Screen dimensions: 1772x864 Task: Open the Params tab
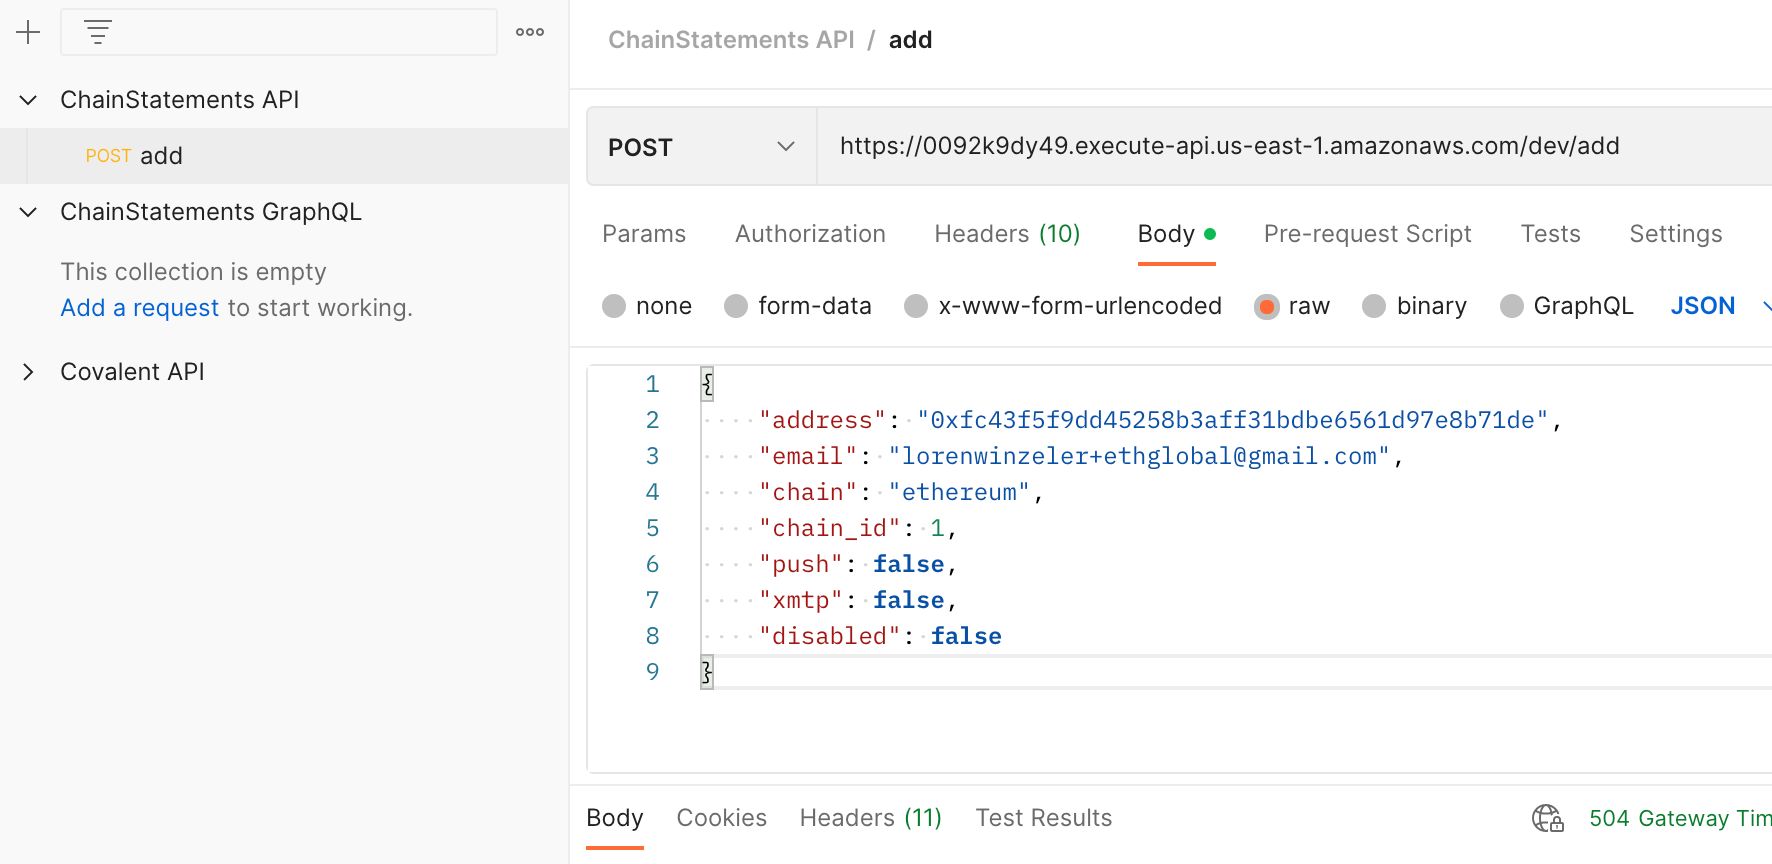(x=644, y=234)
